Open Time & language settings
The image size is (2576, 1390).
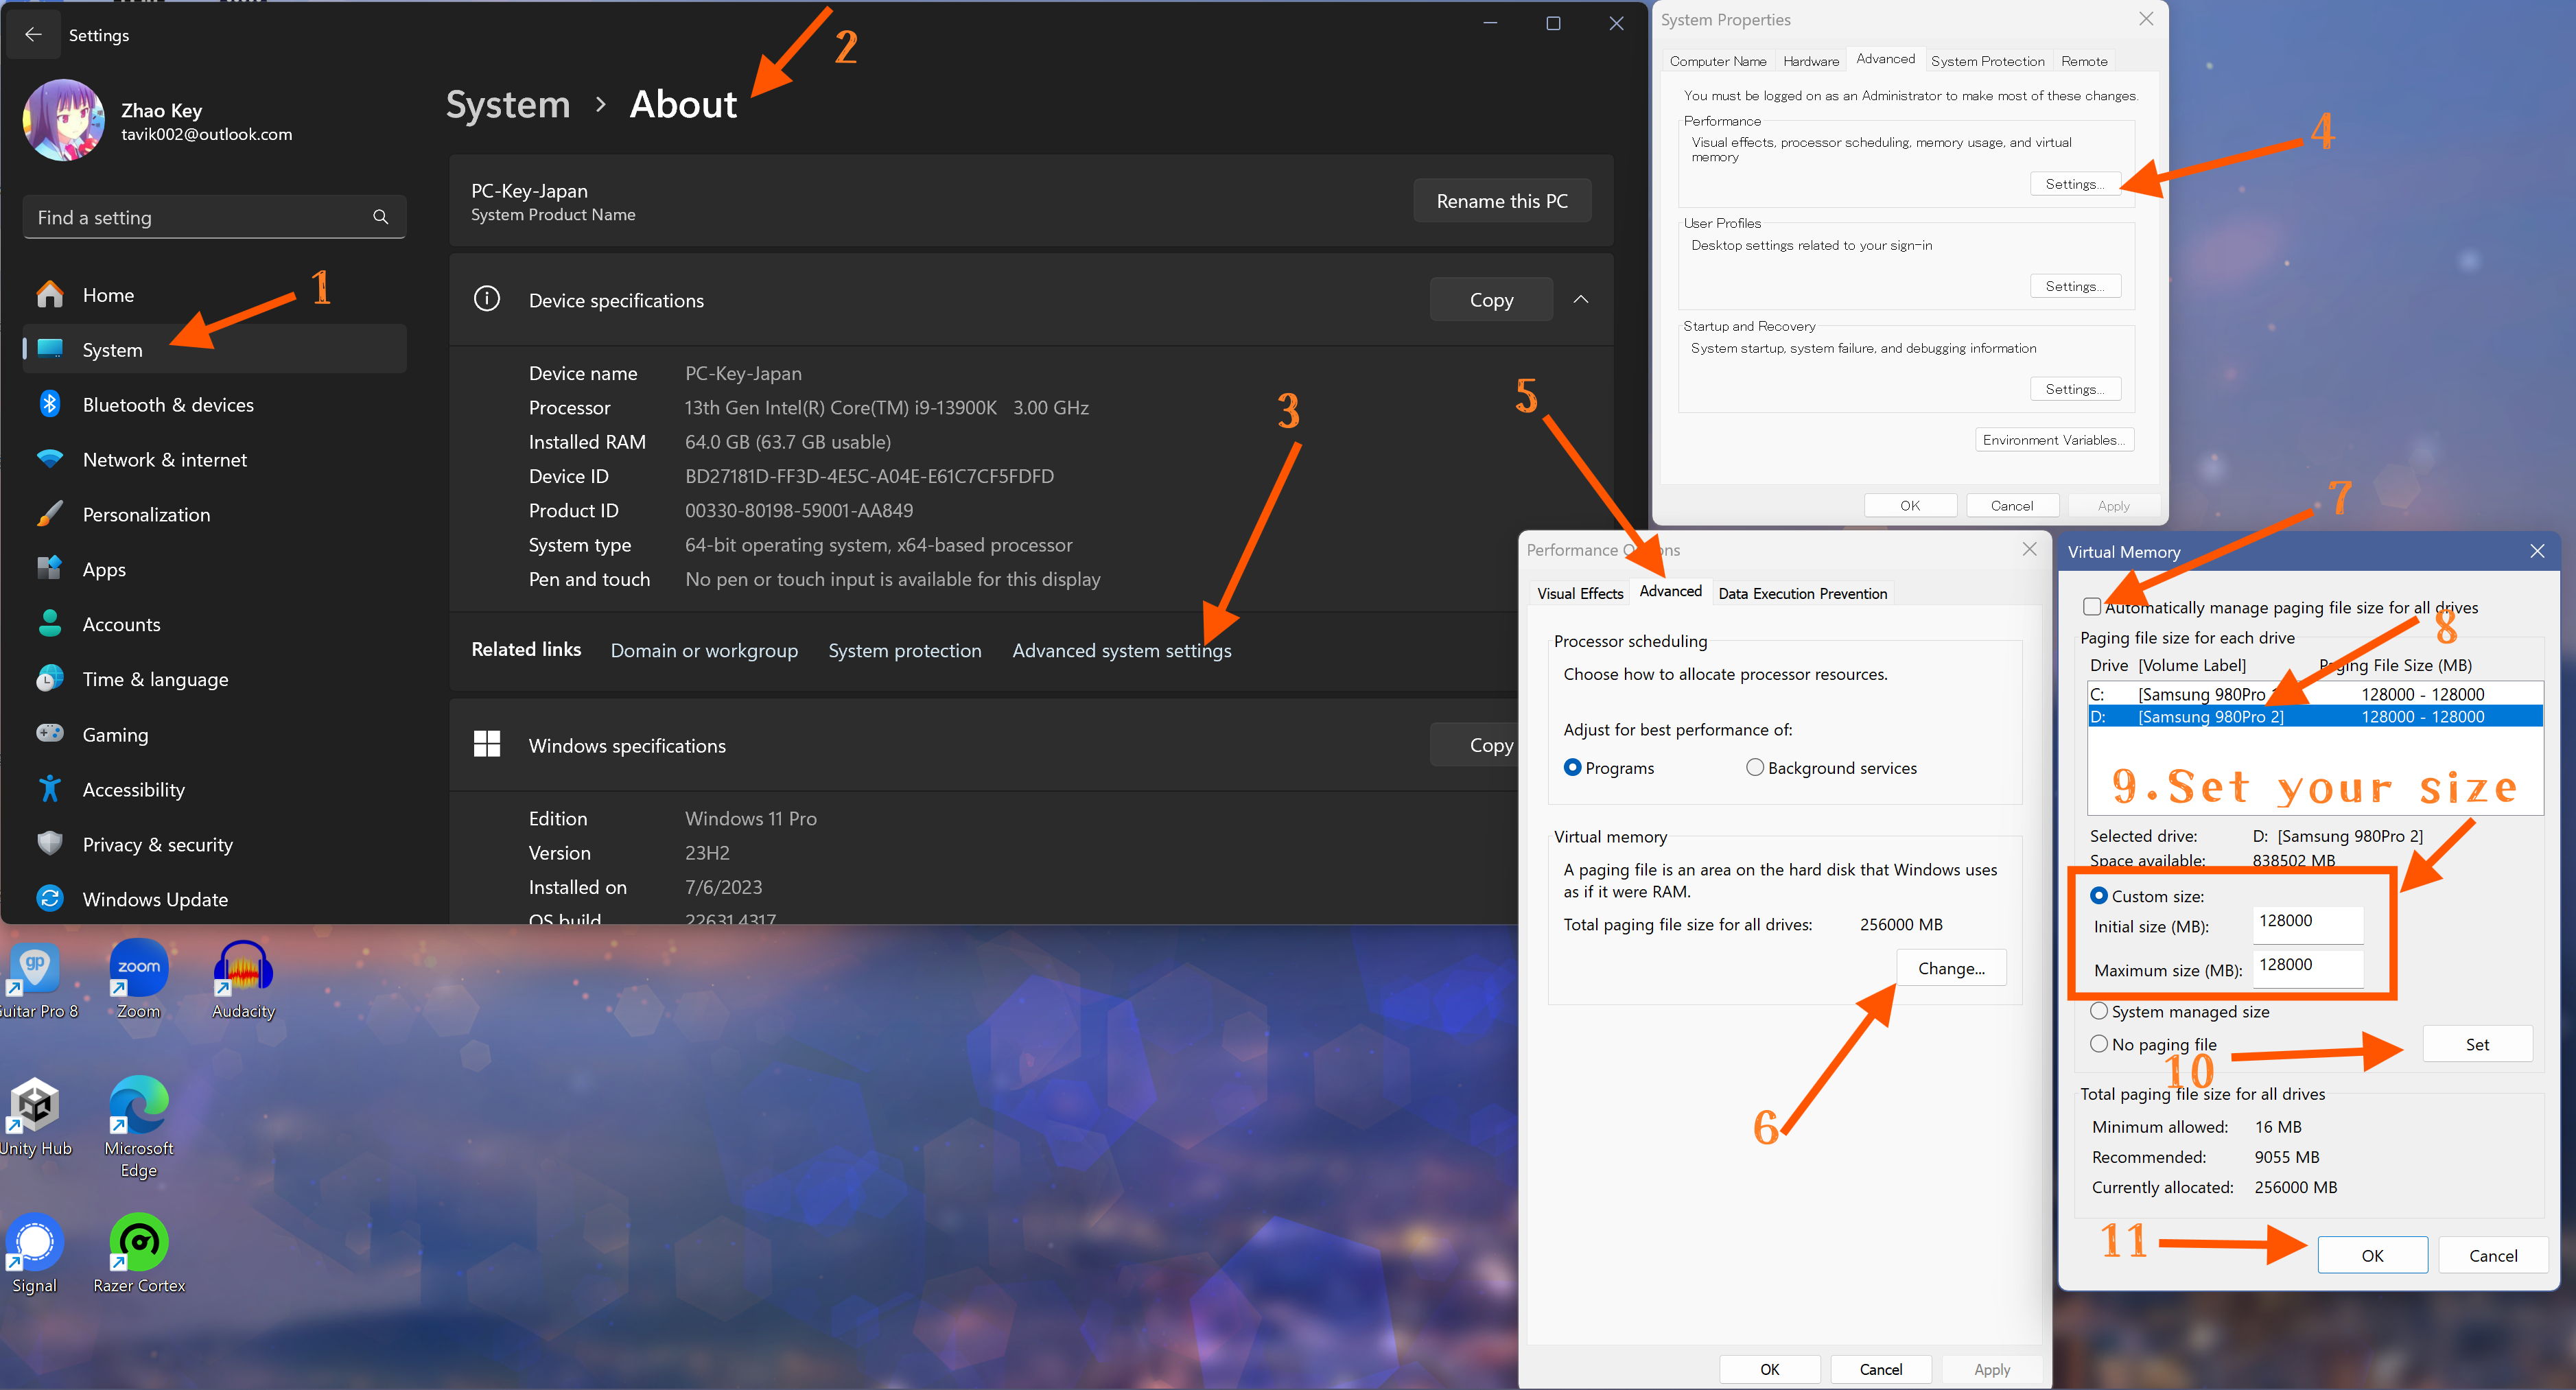pyautogui.click(x=214, y=679)
